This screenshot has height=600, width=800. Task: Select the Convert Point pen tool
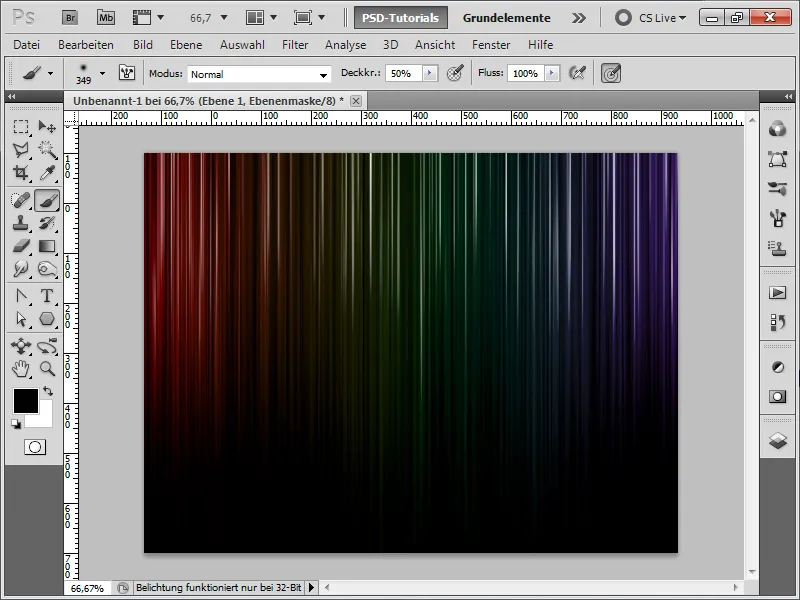[21, 296]
